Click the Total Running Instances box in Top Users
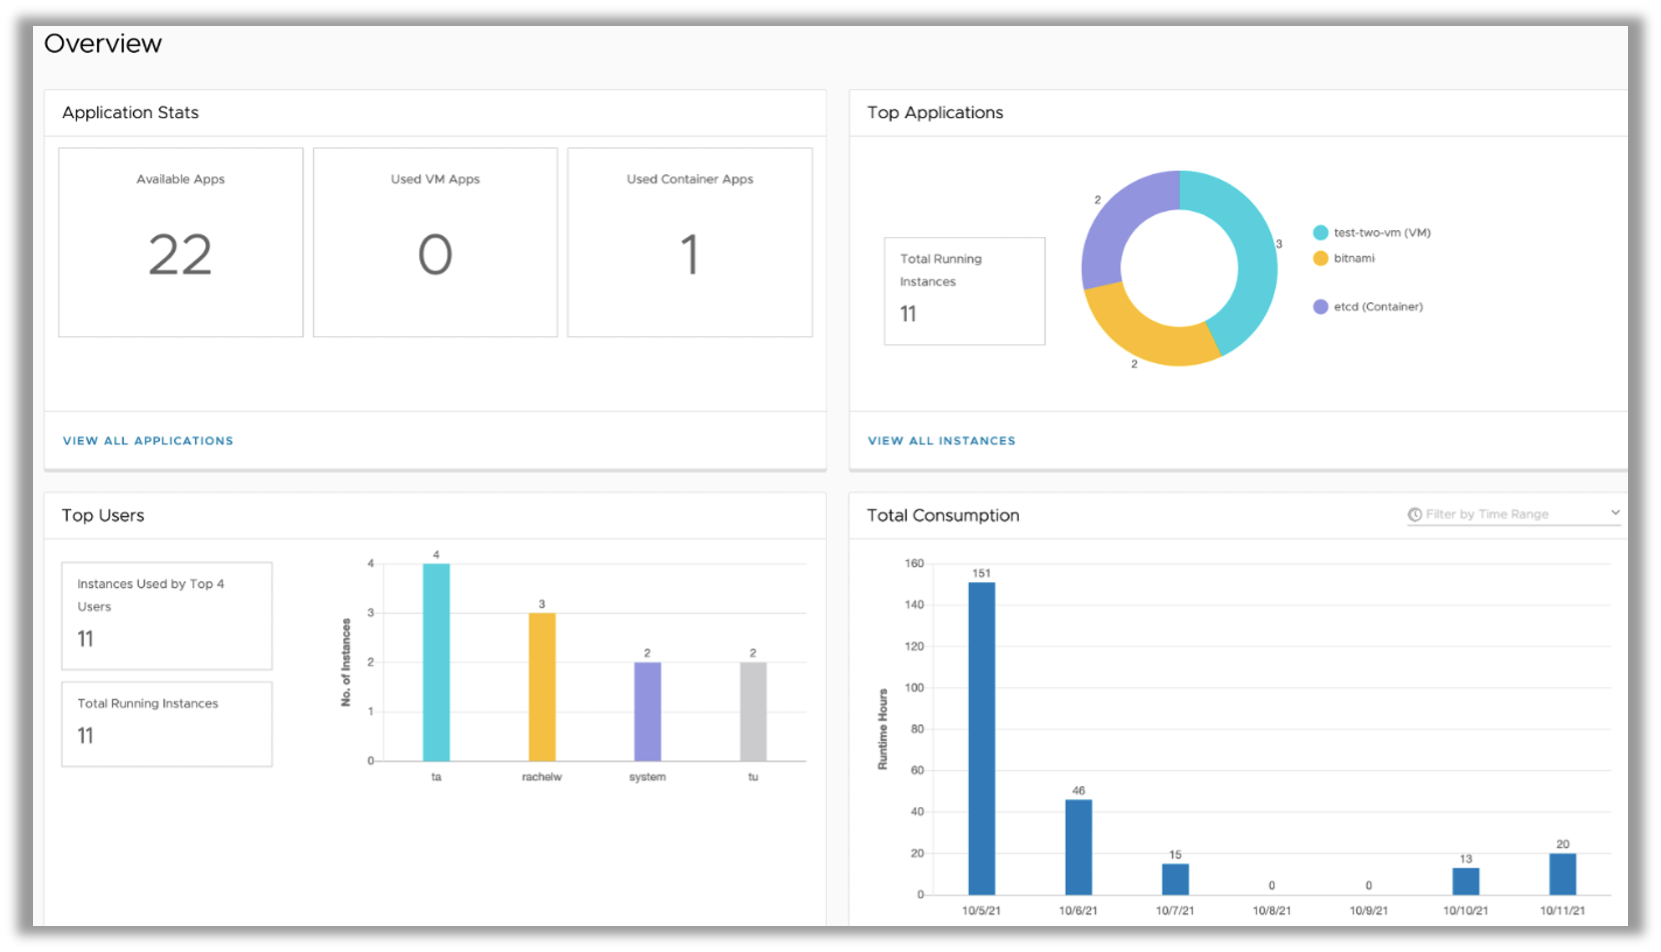Screen dimensions: 1661x952 click(167, 724)
